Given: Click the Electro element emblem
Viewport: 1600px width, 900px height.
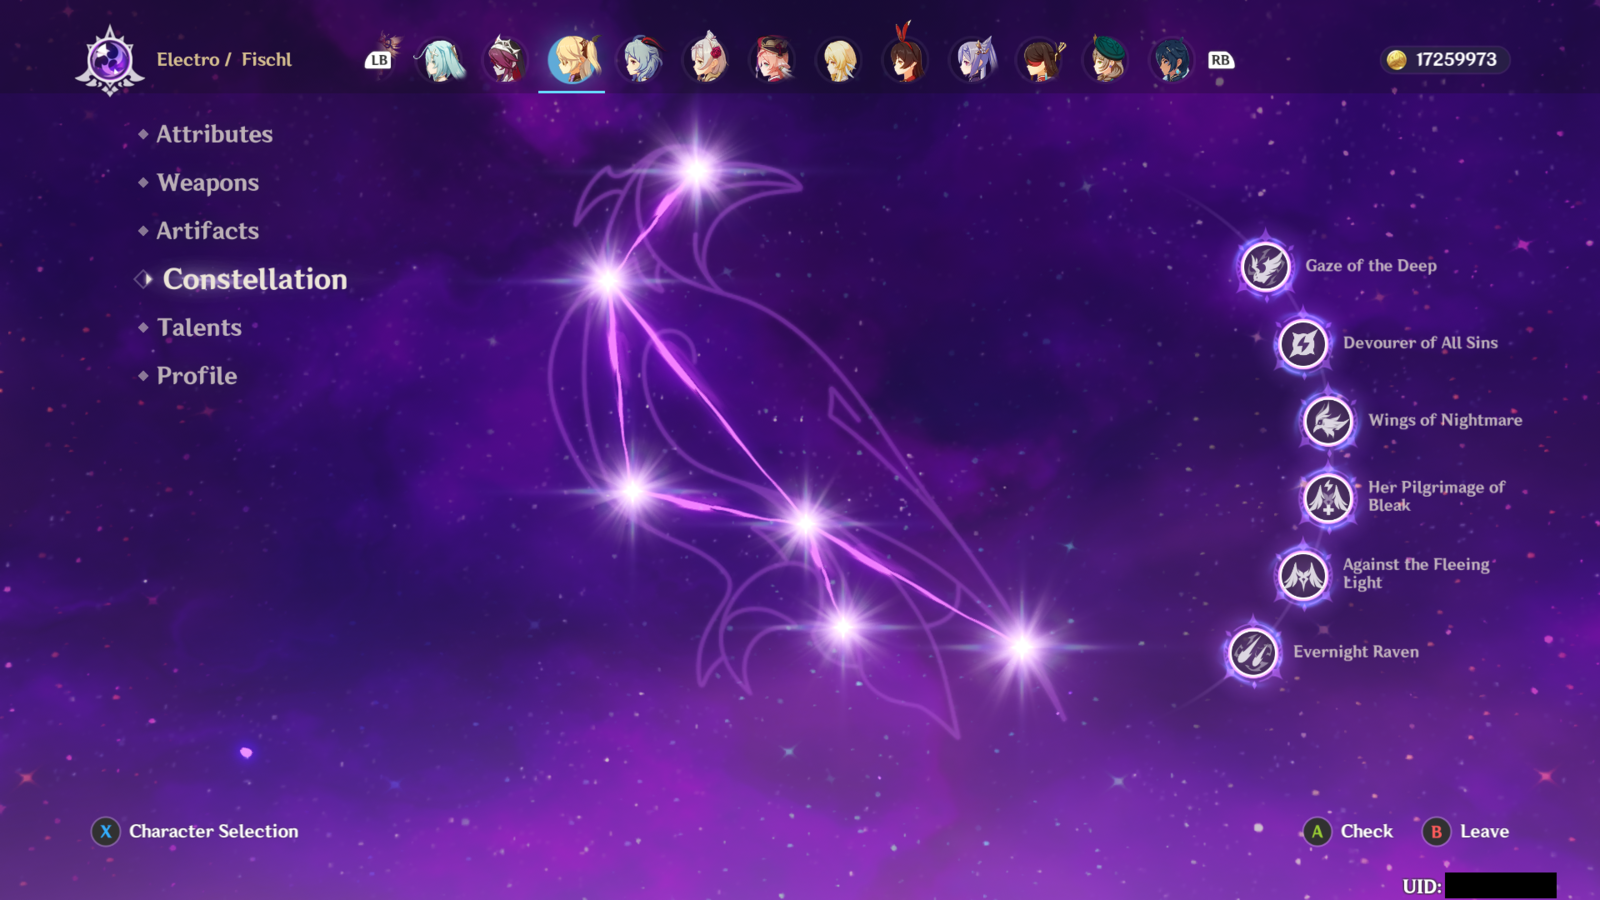Looking at the screenshot, I should point(110,61).
